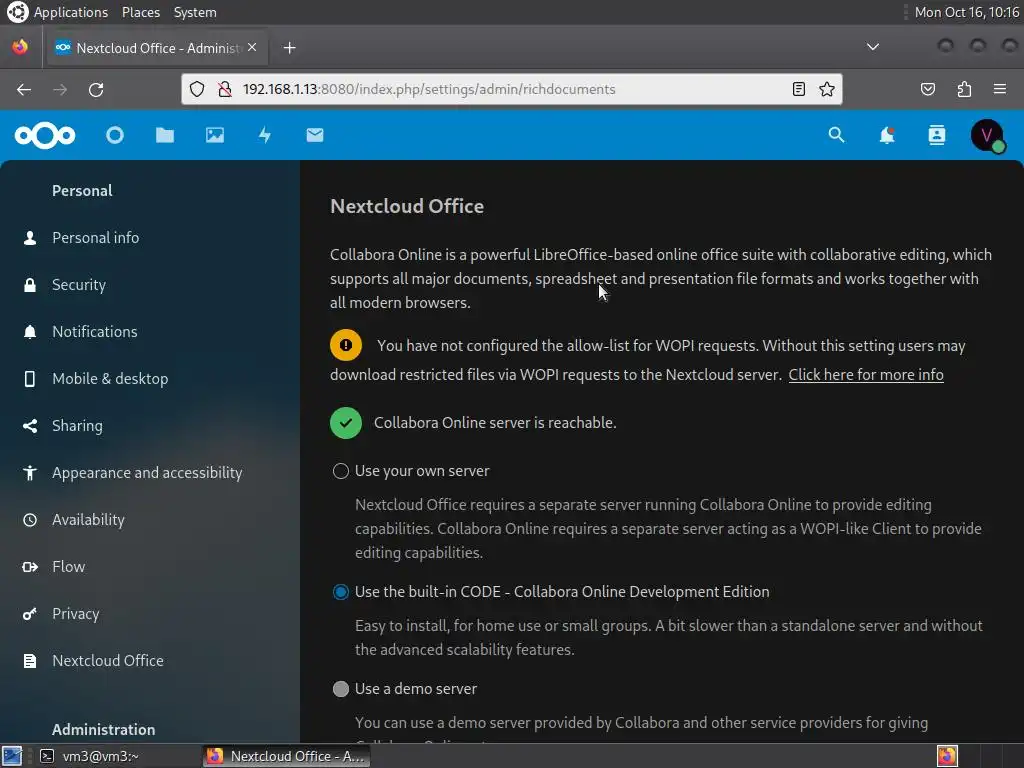Open the Photos icon in header
This screenshot has height=768, width=1024.
[215, 135]
